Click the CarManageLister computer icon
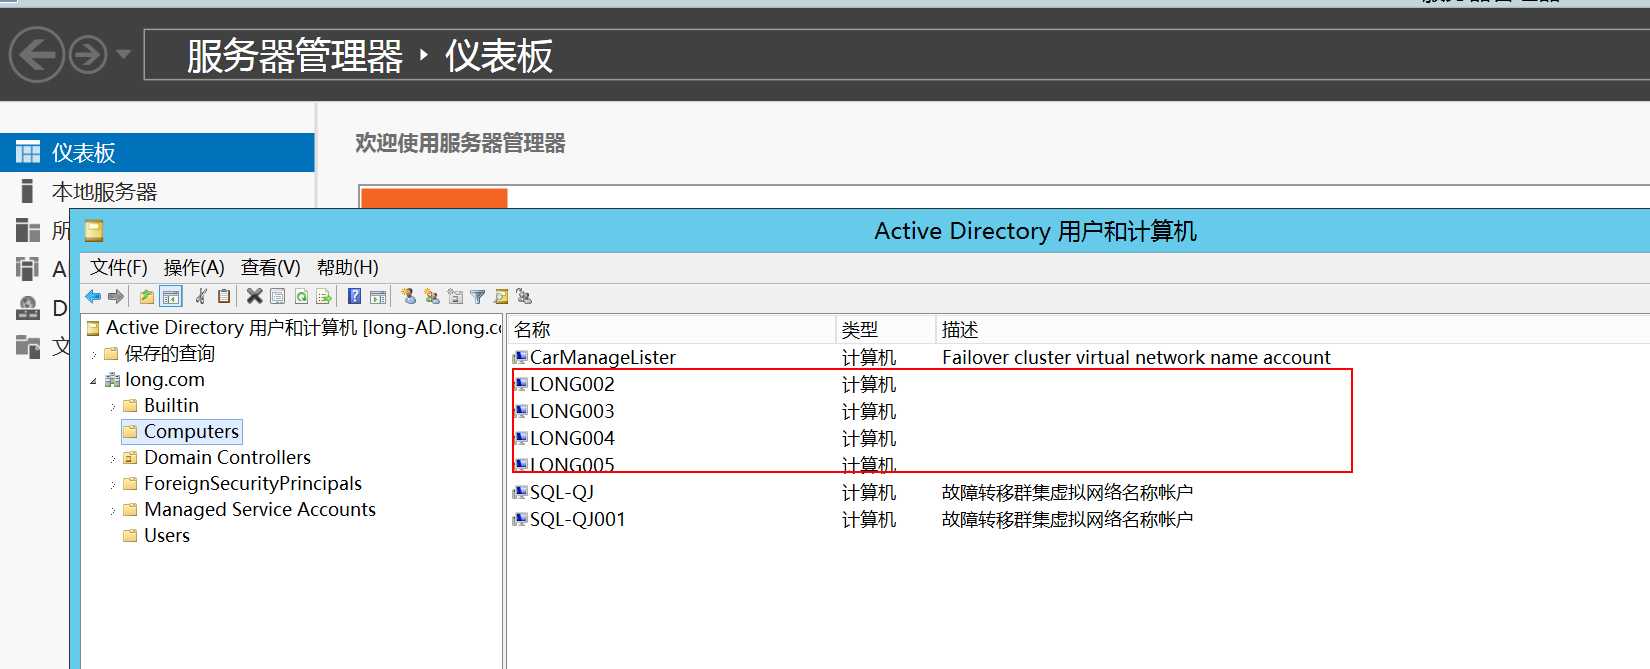The width and height of the screenshot is (1650, 669). pos(520,357)
